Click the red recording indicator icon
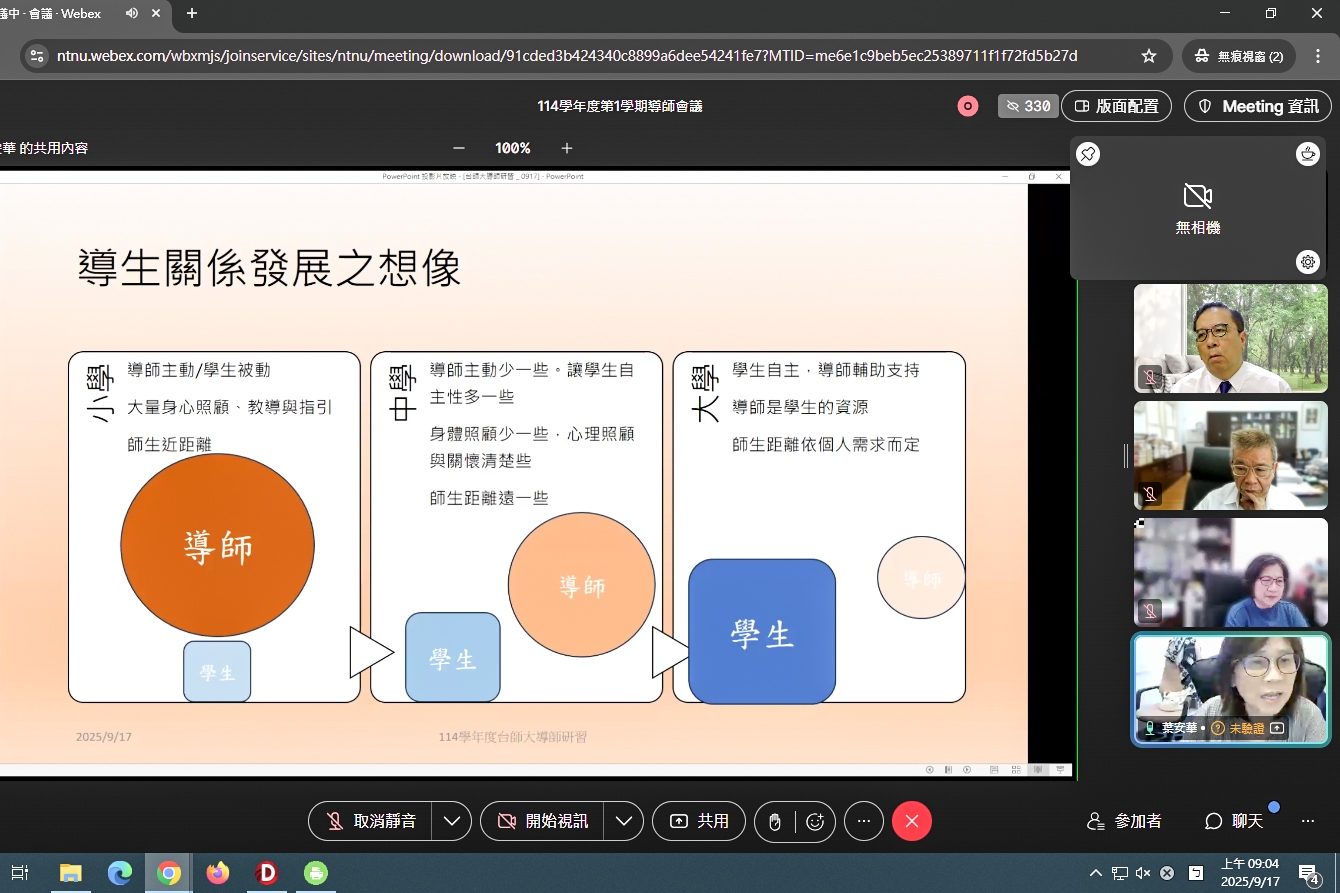This screenshot has height=893, width=1340. point(968,106)
